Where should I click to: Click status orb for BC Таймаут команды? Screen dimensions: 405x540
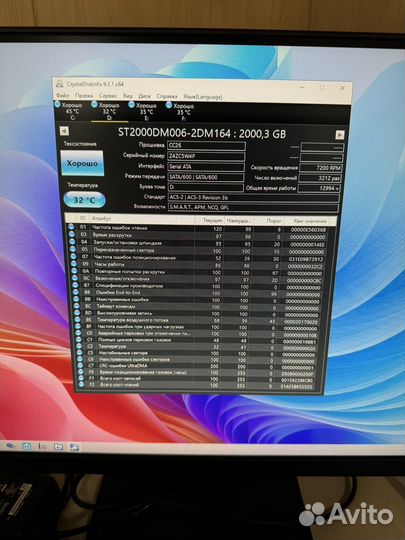coord(77,306)
